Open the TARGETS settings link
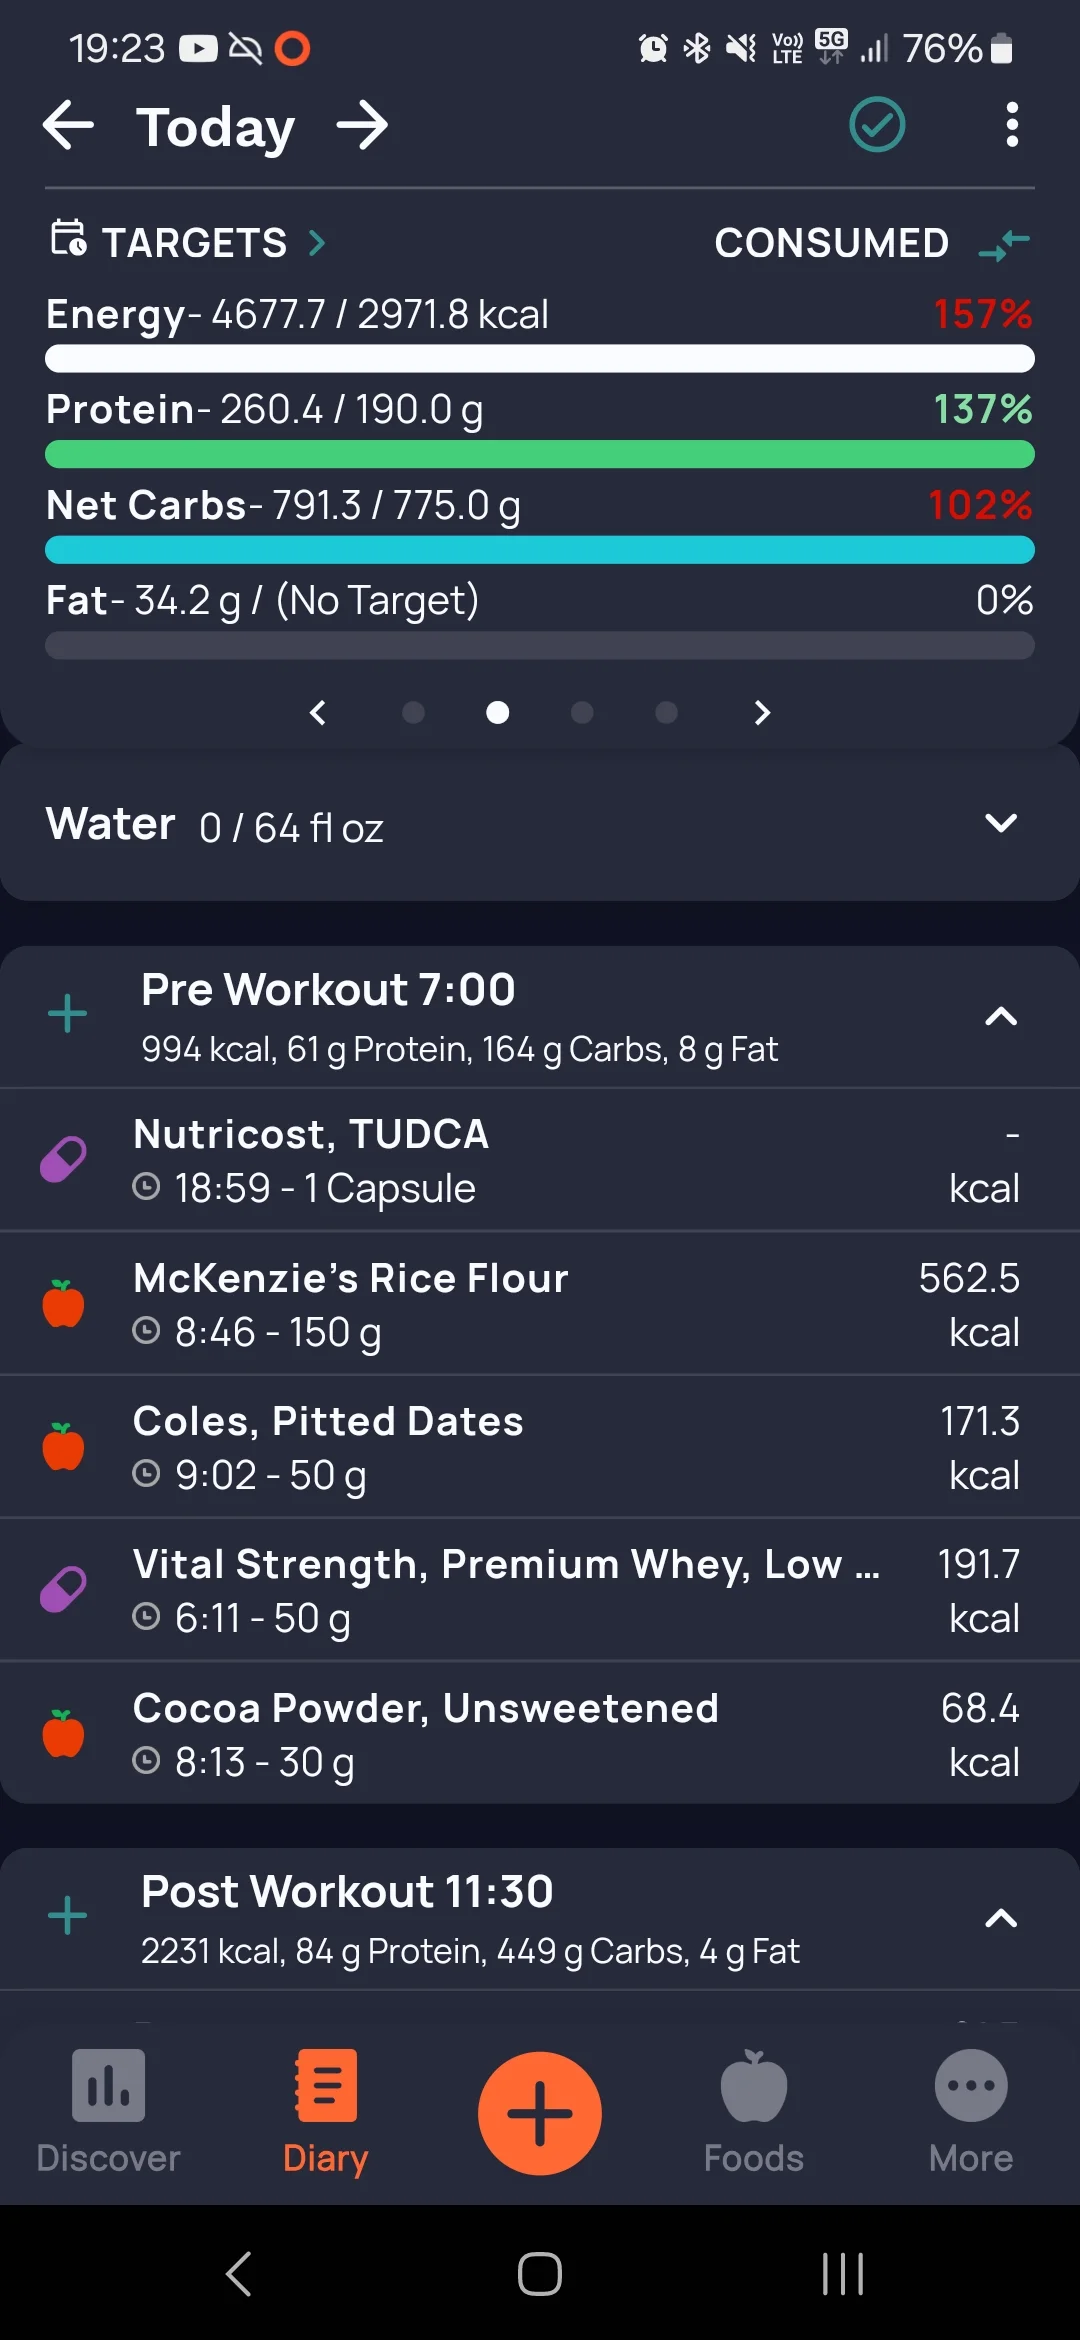 coord(189,242)
